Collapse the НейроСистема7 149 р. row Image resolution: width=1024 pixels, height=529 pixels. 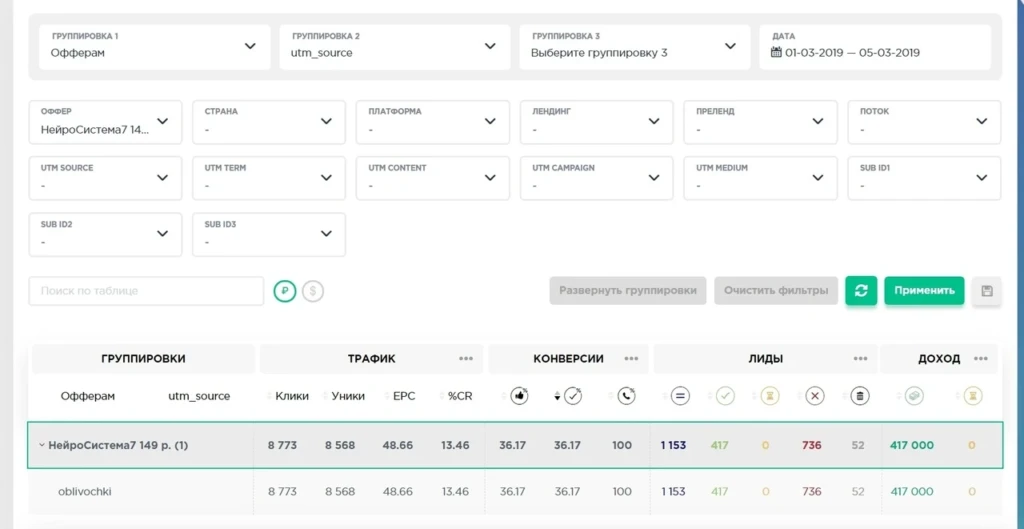click(42, 445)
